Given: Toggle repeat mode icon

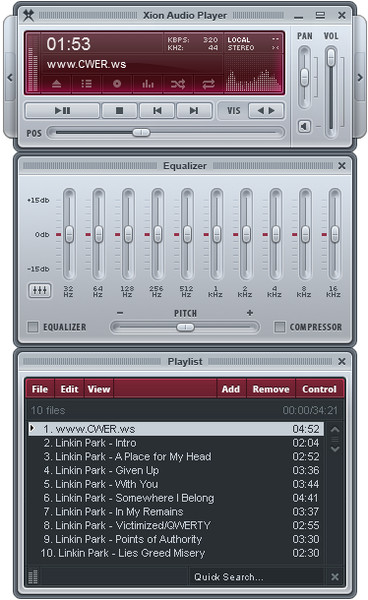Looking at the screenshot, I should [x=208, y=84].
